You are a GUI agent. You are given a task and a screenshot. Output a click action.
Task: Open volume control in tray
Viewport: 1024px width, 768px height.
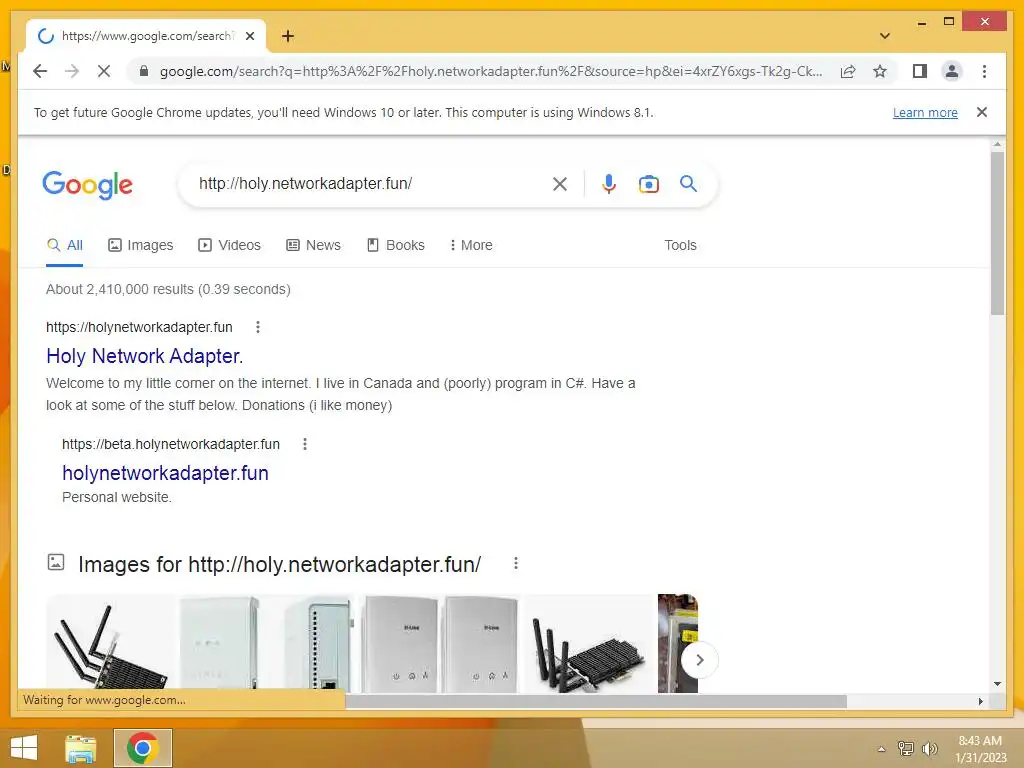pos(929,748)
